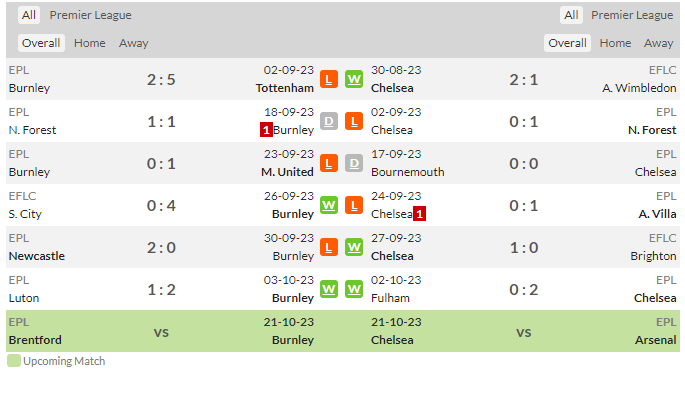Screen dimensions: 685x393
Task: Click the green Upcoming Match legend swatch
Action: point(14,361)
